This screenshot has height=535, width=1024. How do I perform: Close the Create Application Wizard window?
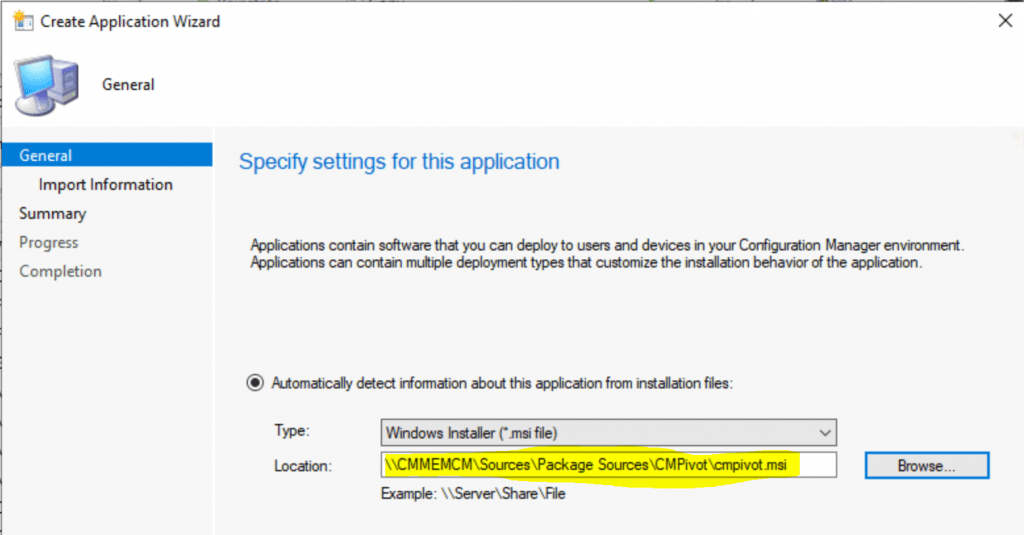pos(1005,21)
